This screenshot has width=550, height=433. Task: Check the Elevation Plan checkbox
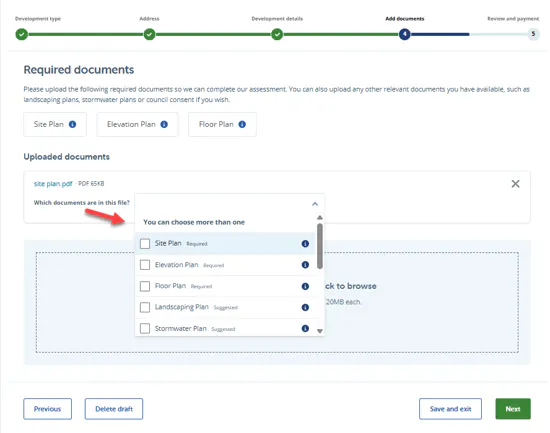point(145,265)
